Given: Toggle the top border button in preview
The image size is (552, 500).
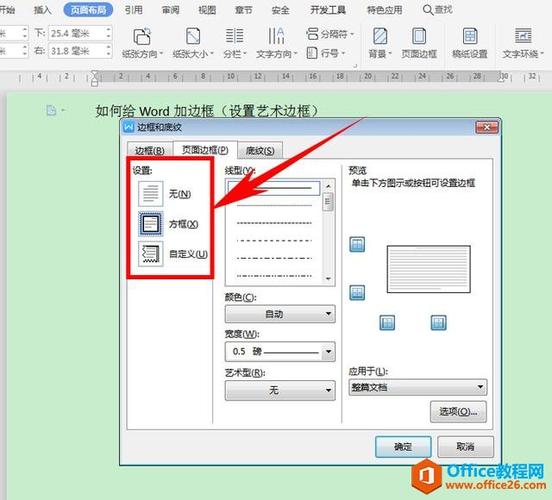Looking at the screenshot, I should click(357, 244).
